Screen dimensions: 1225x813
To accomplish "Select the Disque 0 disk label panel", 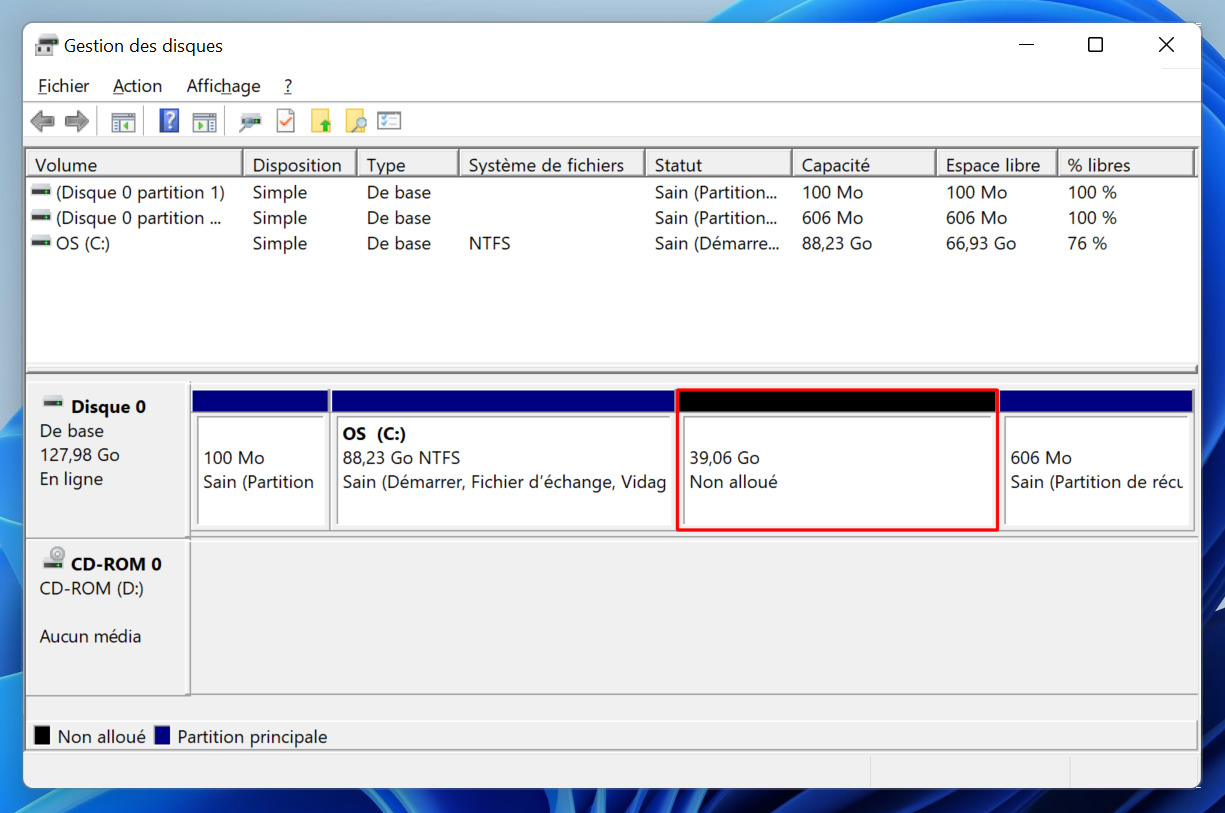I will [107, 459].
